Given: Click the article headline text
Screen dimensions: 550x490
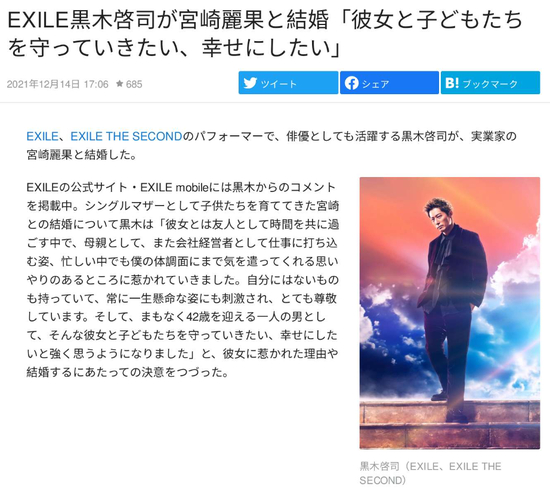Looking at the screenshot, I should (265, 34).
